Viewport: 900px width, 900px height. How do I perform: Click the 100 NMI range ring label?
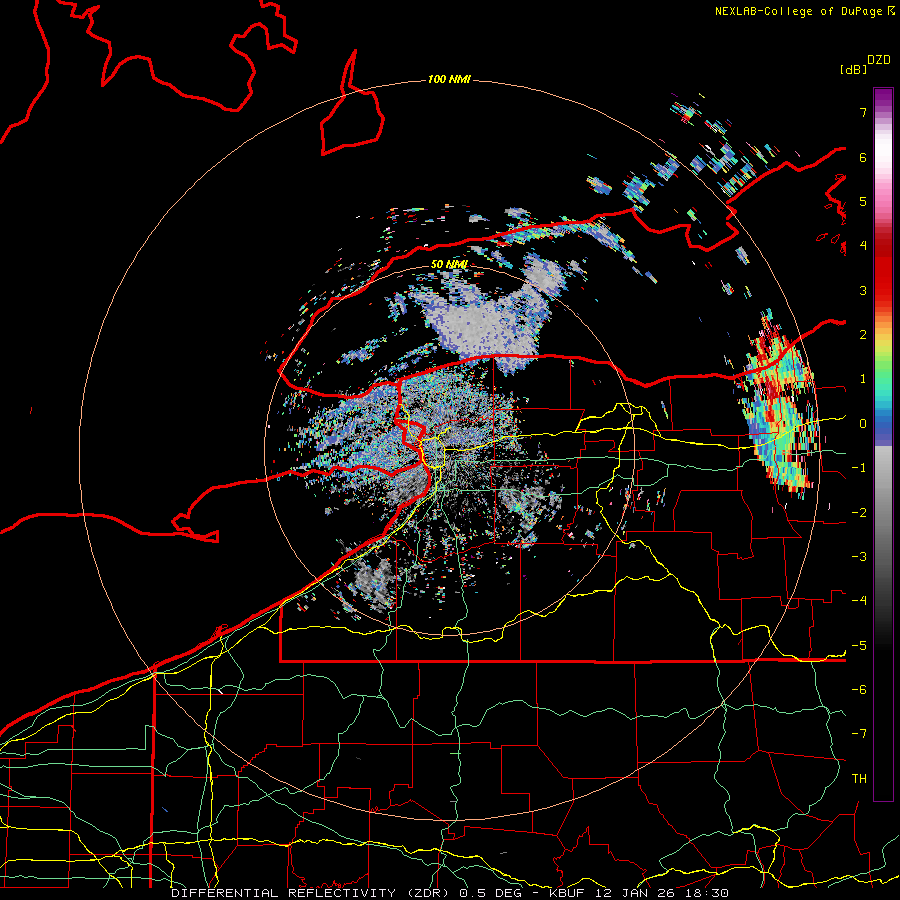(449, 79)
